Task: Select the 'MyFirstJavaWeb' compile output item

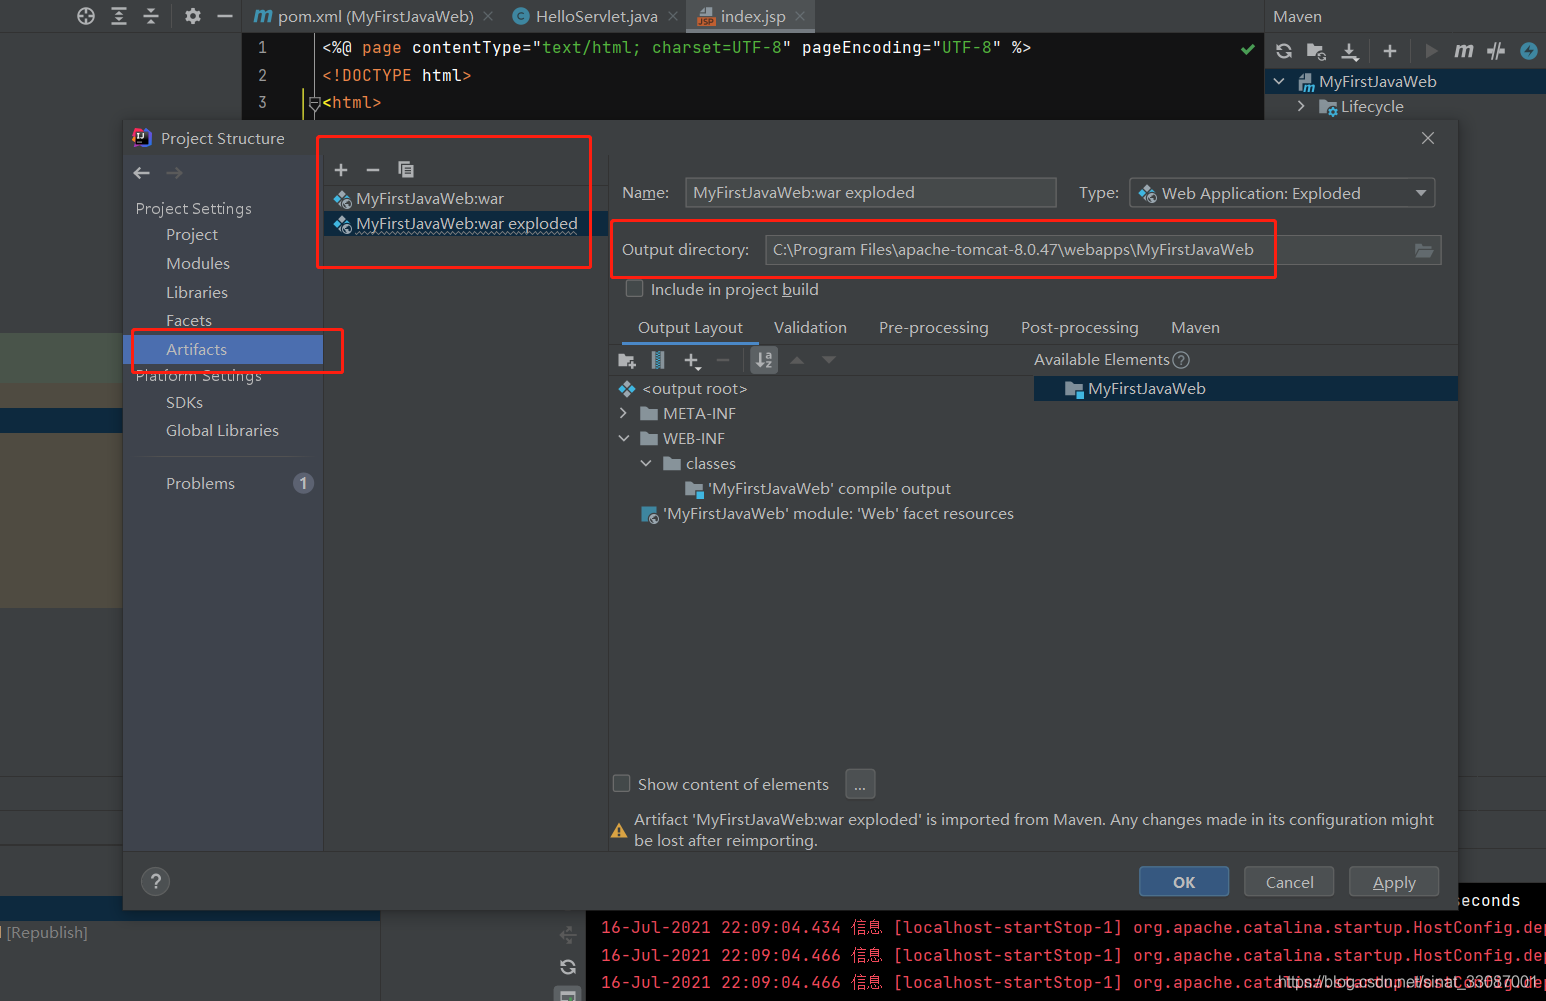Action: 817,489
